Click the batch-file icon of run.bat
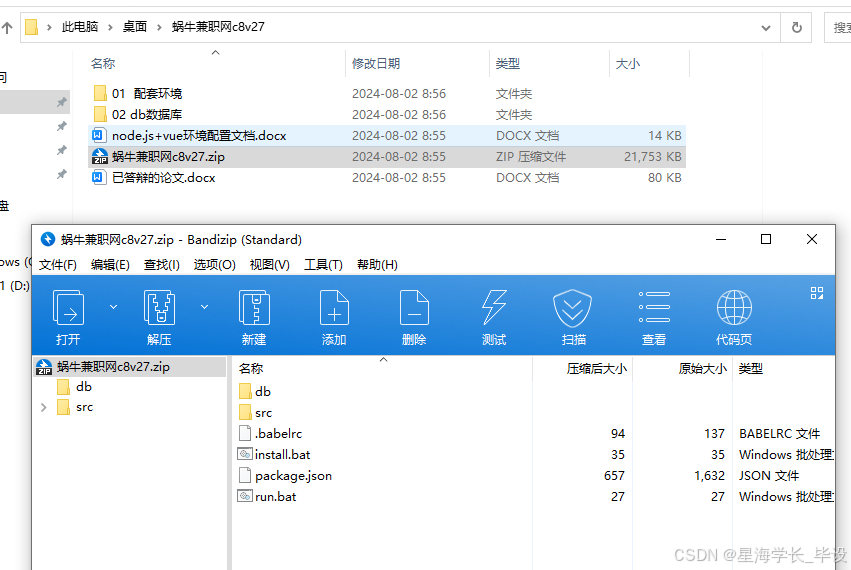 [245, 496]
